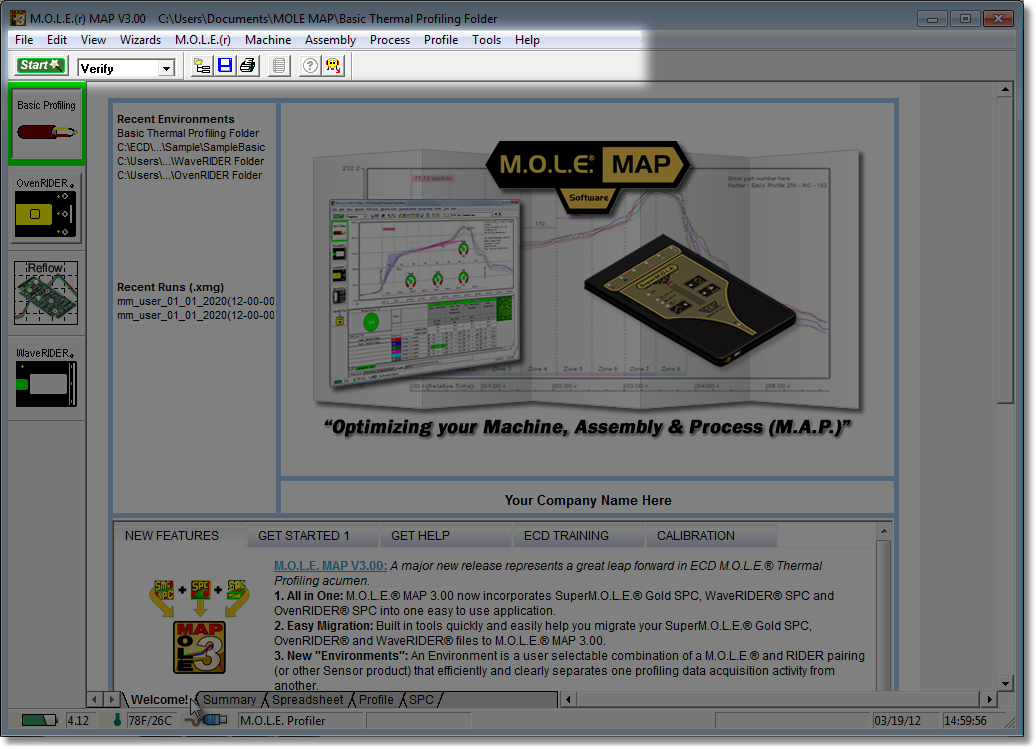Click Your Company Name Here banner
Screen dimensions: 1036x749
point(588,500)
